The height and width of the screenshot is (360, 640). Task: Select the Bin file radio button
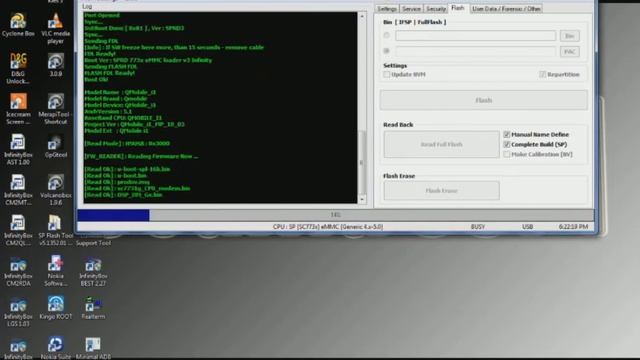coord(387,36)
